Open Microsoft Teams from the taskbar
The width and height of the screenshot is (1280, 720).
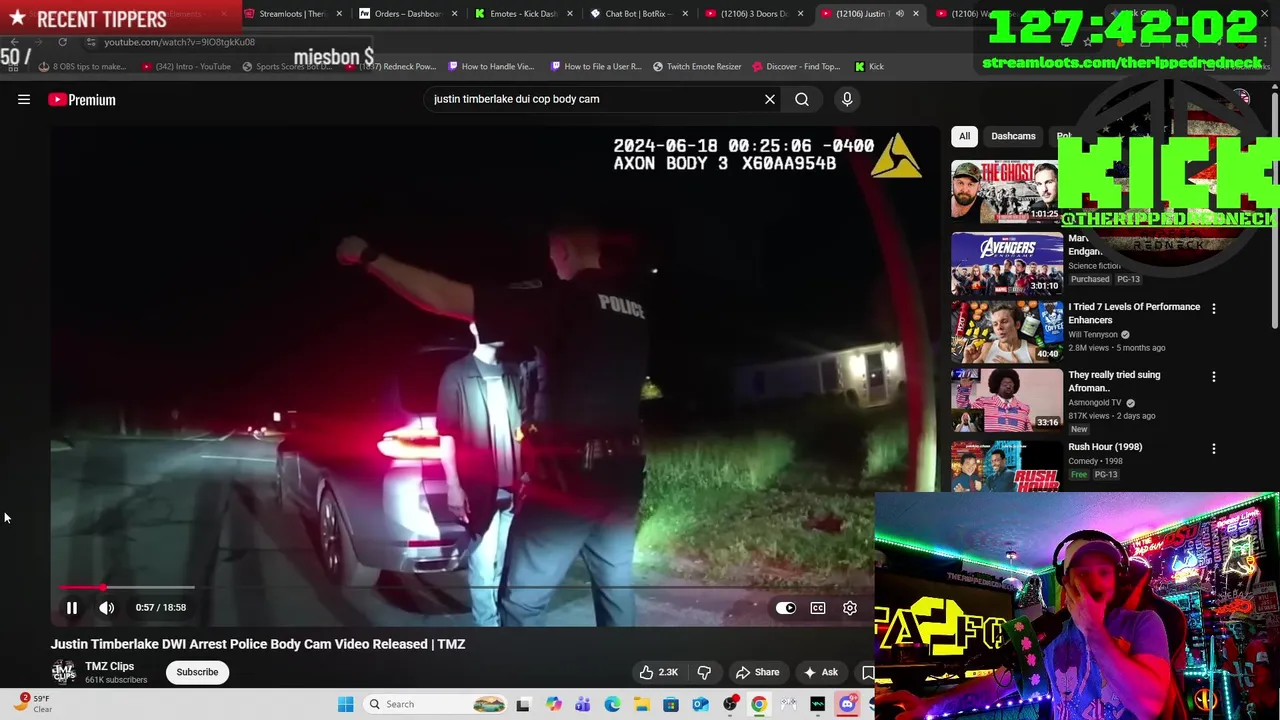[582, 704]
